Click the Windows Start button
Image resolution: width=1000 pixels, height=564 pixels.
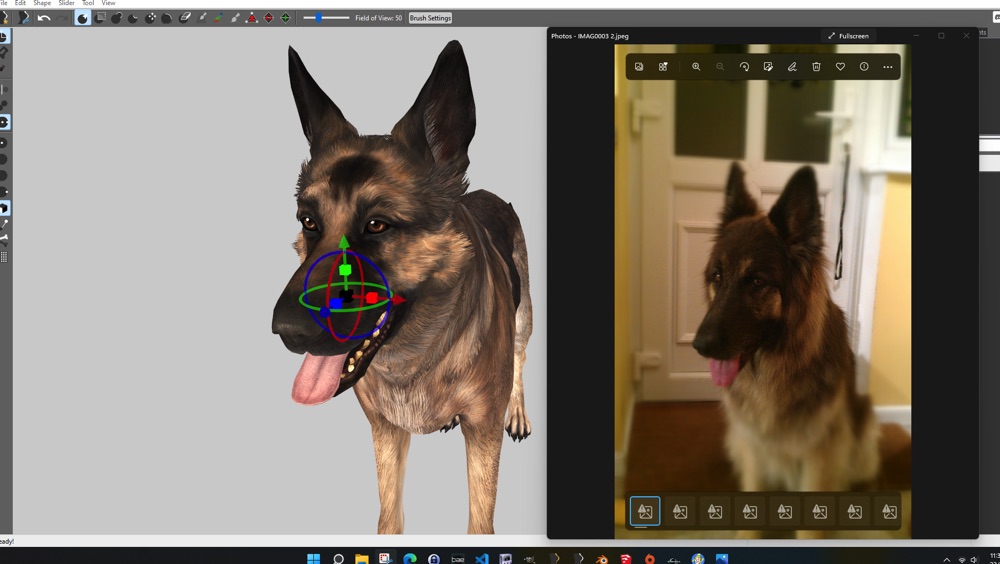[x=313, y=559]
